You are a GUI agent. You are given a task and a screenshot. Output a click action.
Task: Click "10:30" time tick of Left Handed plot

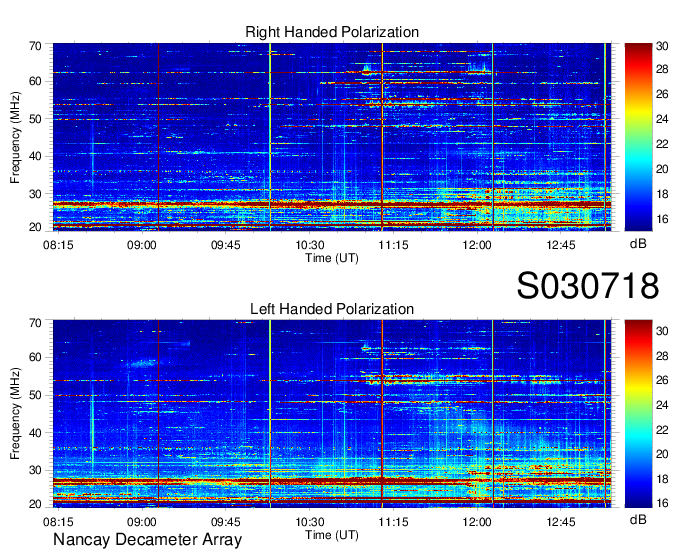tap(310, 522)
